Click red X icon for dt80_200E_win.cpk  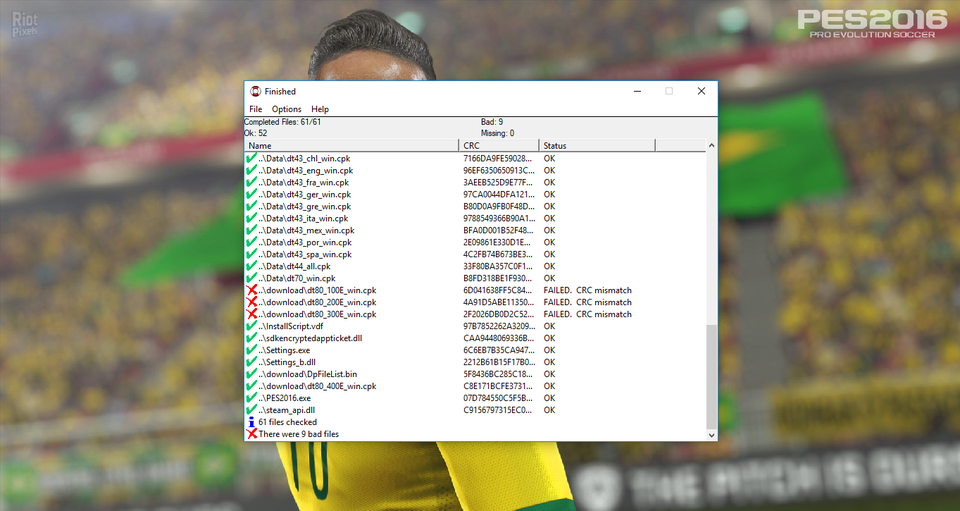(x=252, y=302)
